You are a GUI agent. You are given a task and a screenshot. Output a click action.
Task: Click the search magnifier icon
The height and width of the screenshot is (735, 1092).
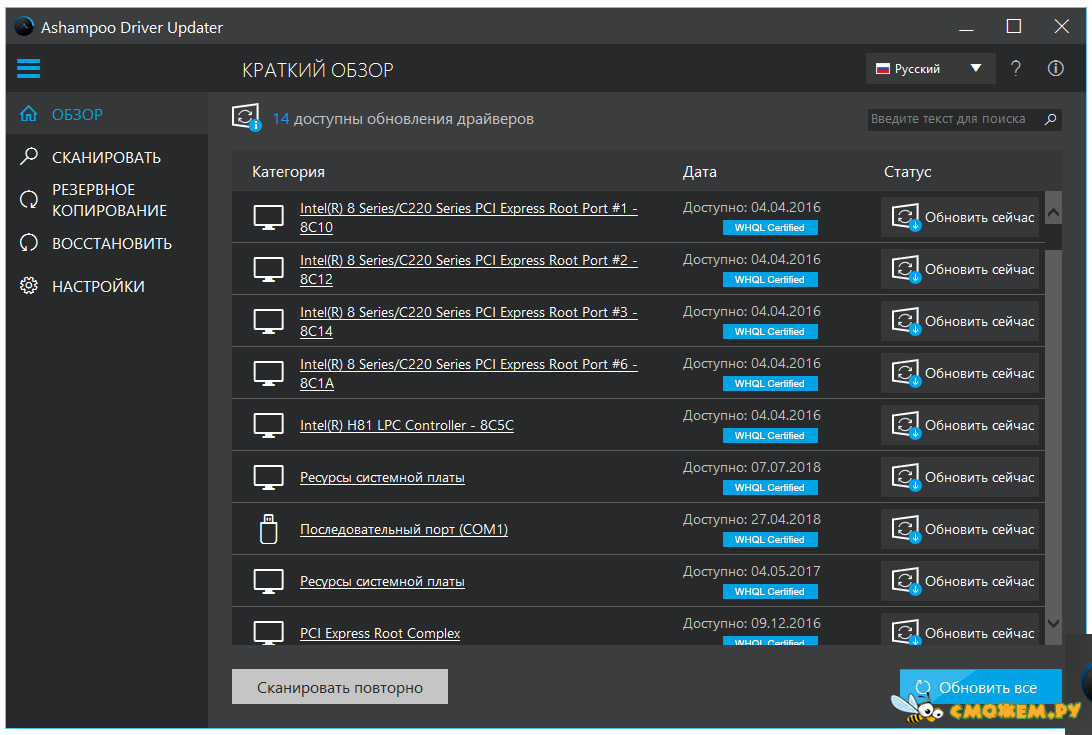click(1050, 119)
